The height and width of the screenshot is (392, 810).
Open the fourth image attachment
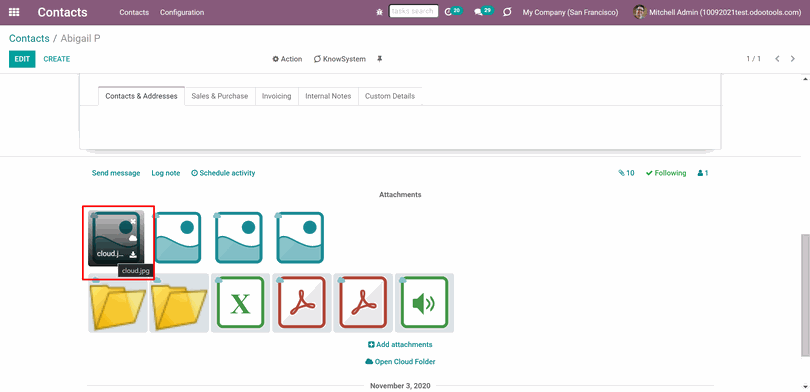tap(300, 238)
